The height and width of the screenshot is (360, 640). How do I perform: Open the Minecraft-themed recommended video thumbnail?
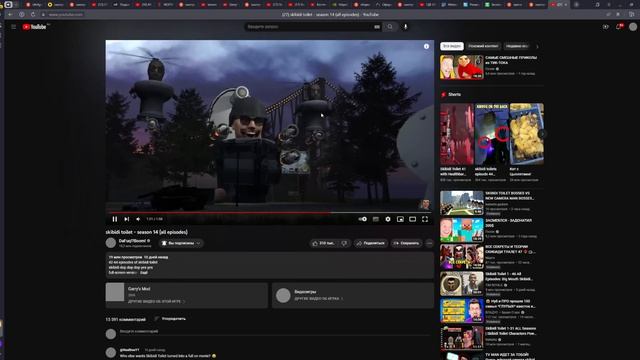[462, 230]
